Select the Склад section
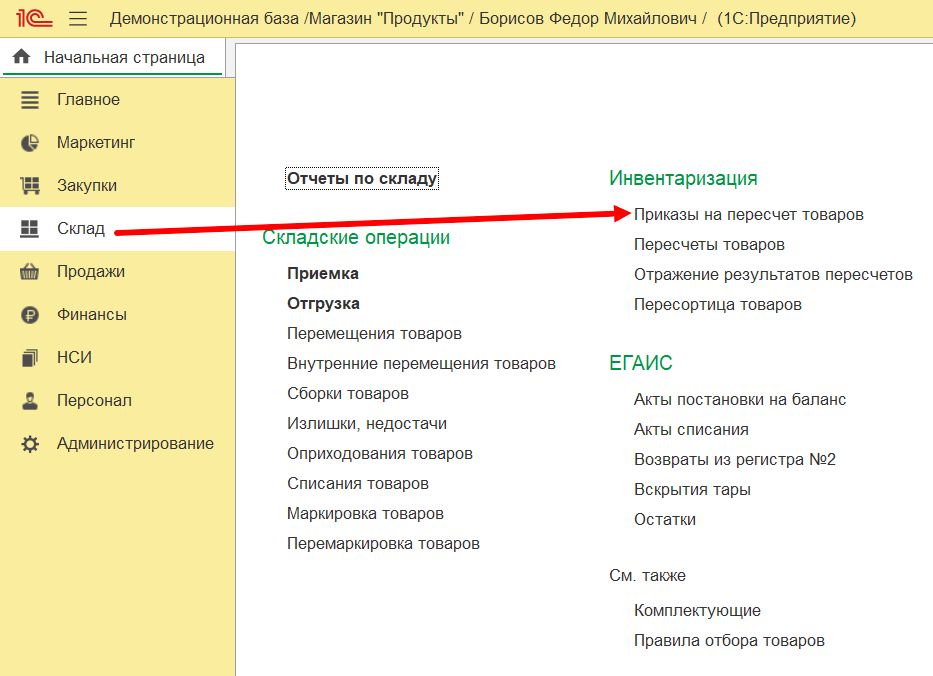This screenshot has width=933, height=676. [118, 229]
